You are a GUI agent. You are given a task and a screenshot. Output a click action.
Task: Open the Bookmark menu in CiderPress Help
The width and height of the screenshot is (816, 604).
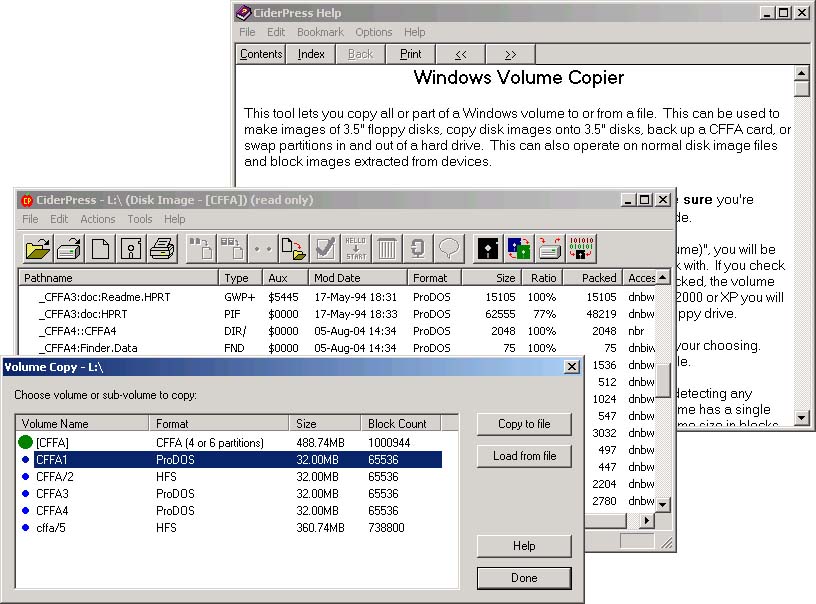pyautogui.click(x=320, y=32)
